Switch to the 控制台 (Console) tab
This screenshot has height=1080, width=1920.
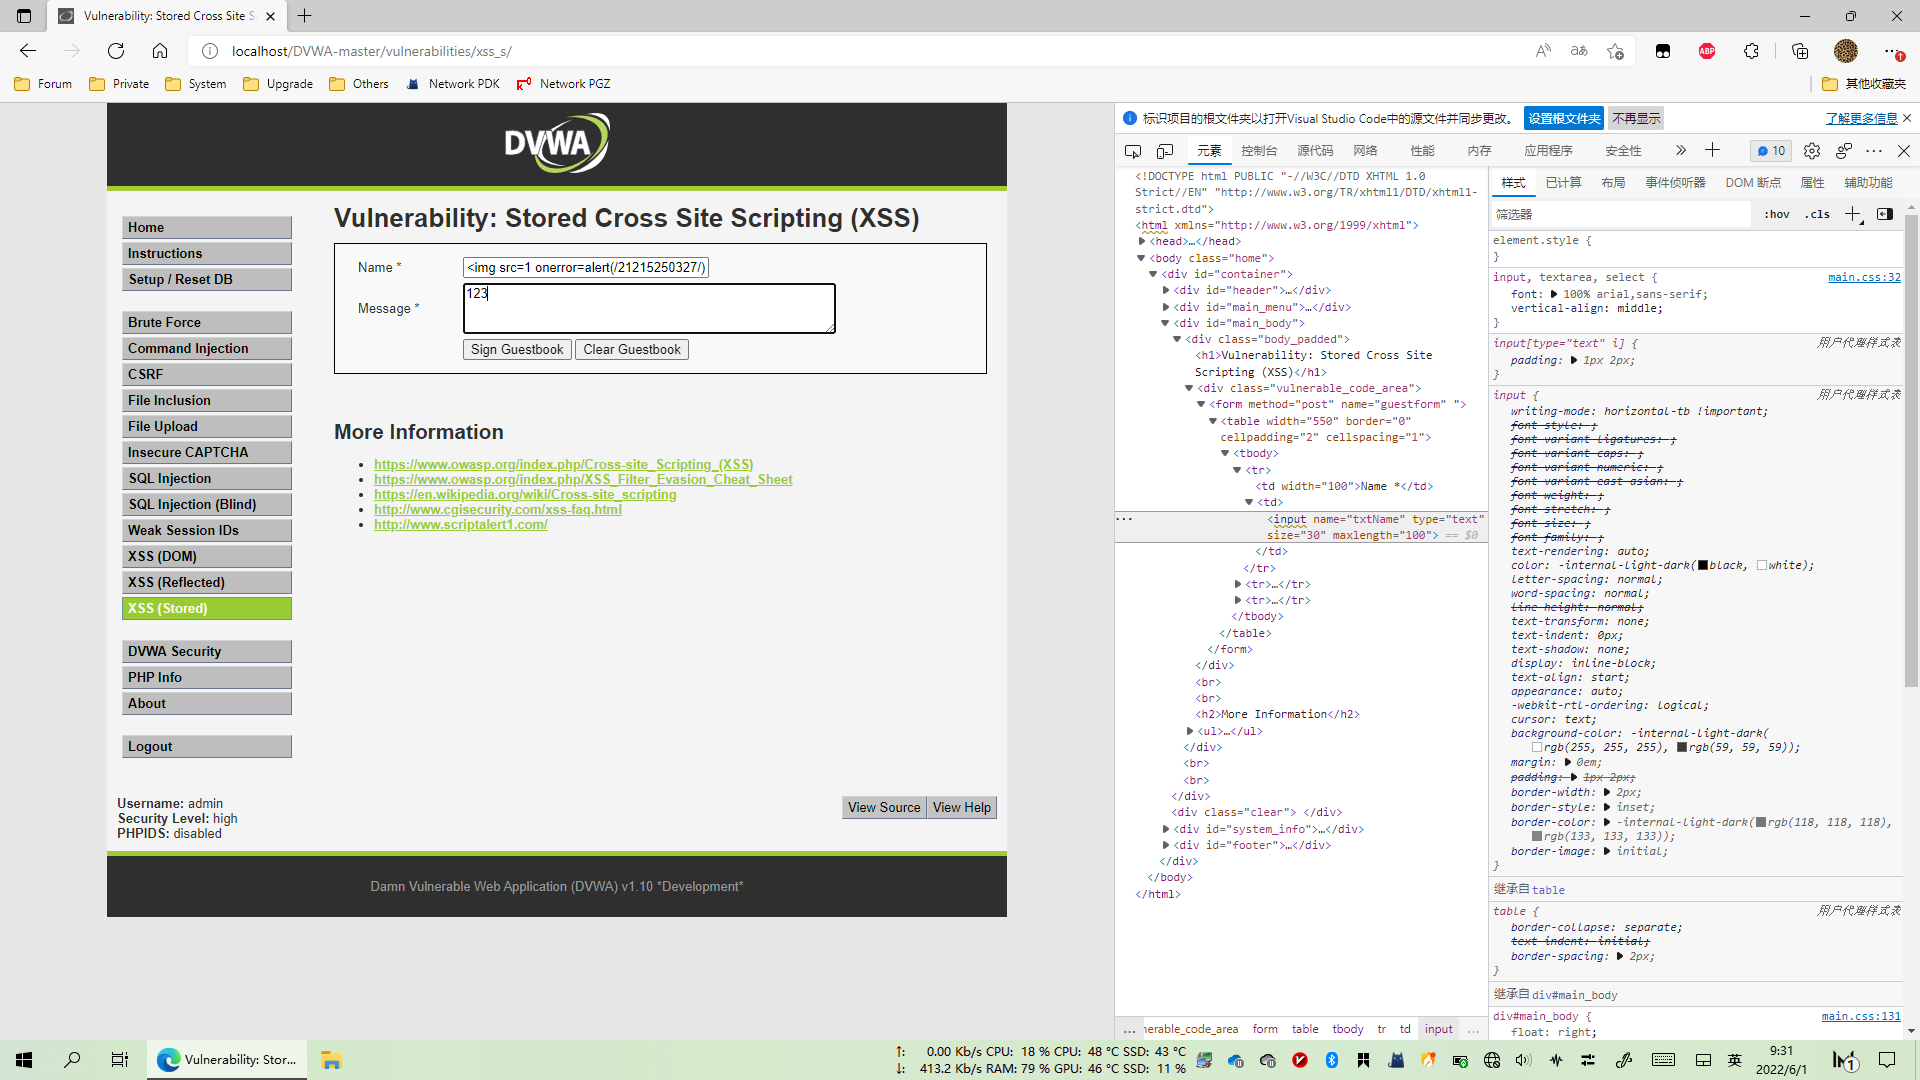1259,151
